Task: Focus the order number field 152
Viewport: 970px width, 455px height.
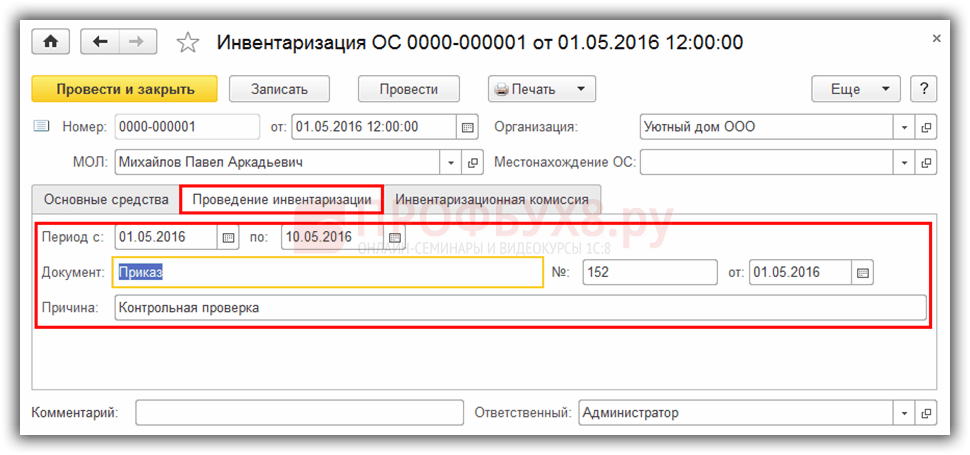Action: 650,273
